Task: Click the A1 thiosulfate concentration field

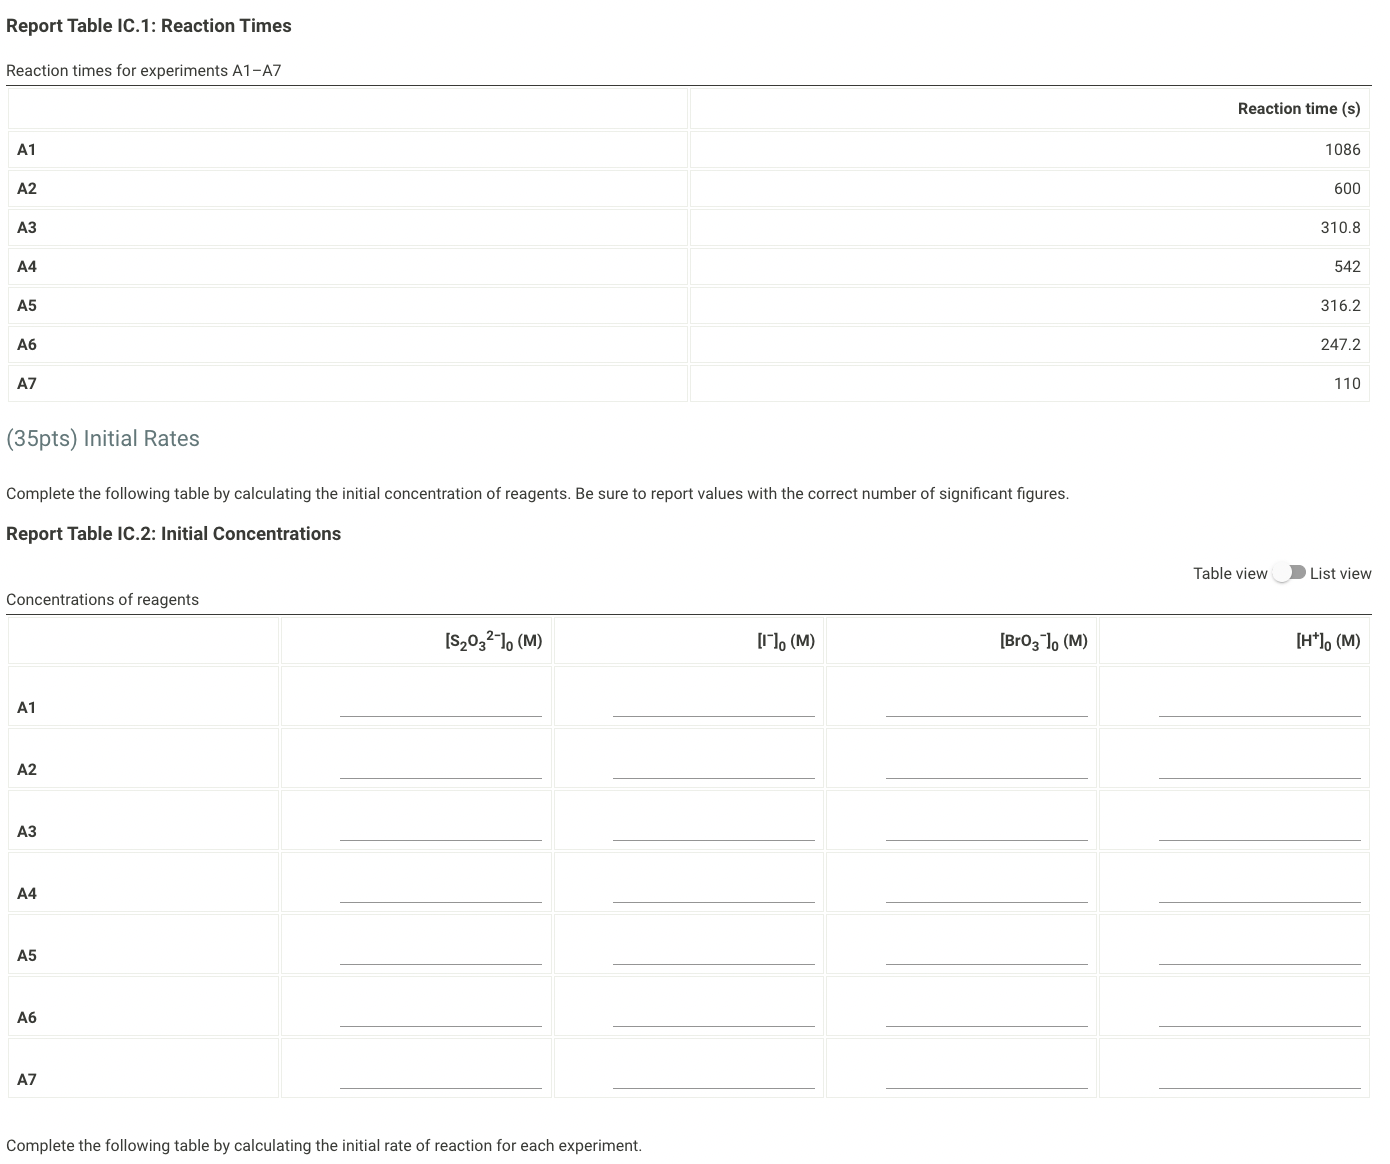Action: pos(441,704)
